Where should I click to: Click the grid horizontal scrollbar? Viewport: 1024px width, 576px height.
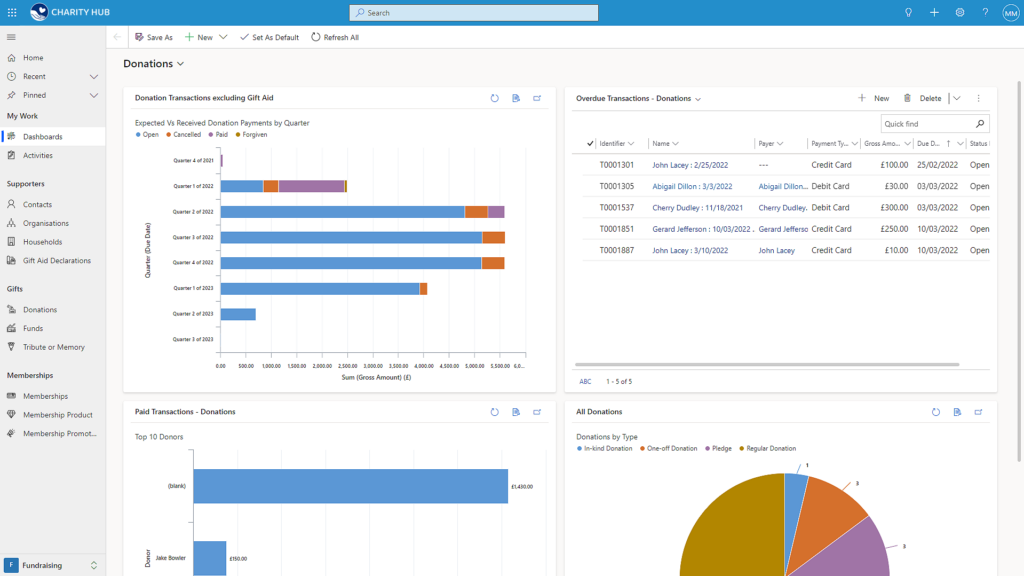click(x=767, y=364)
